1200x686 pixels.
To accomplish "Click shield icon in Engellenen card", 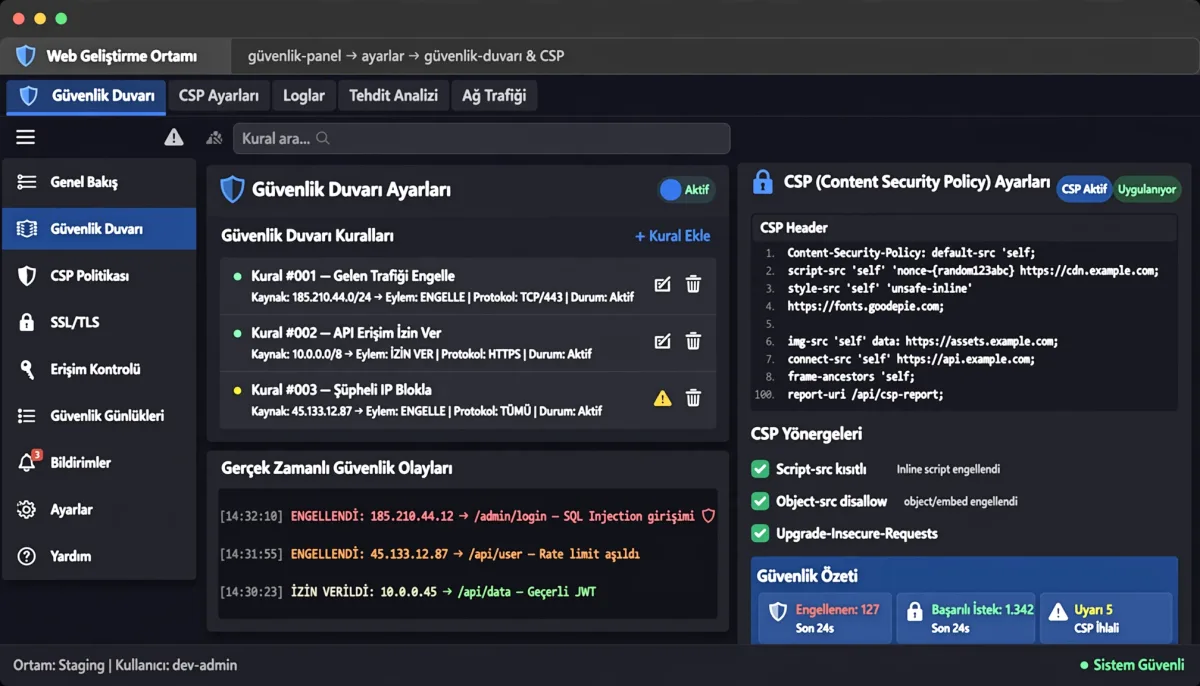I will (778, 612).
